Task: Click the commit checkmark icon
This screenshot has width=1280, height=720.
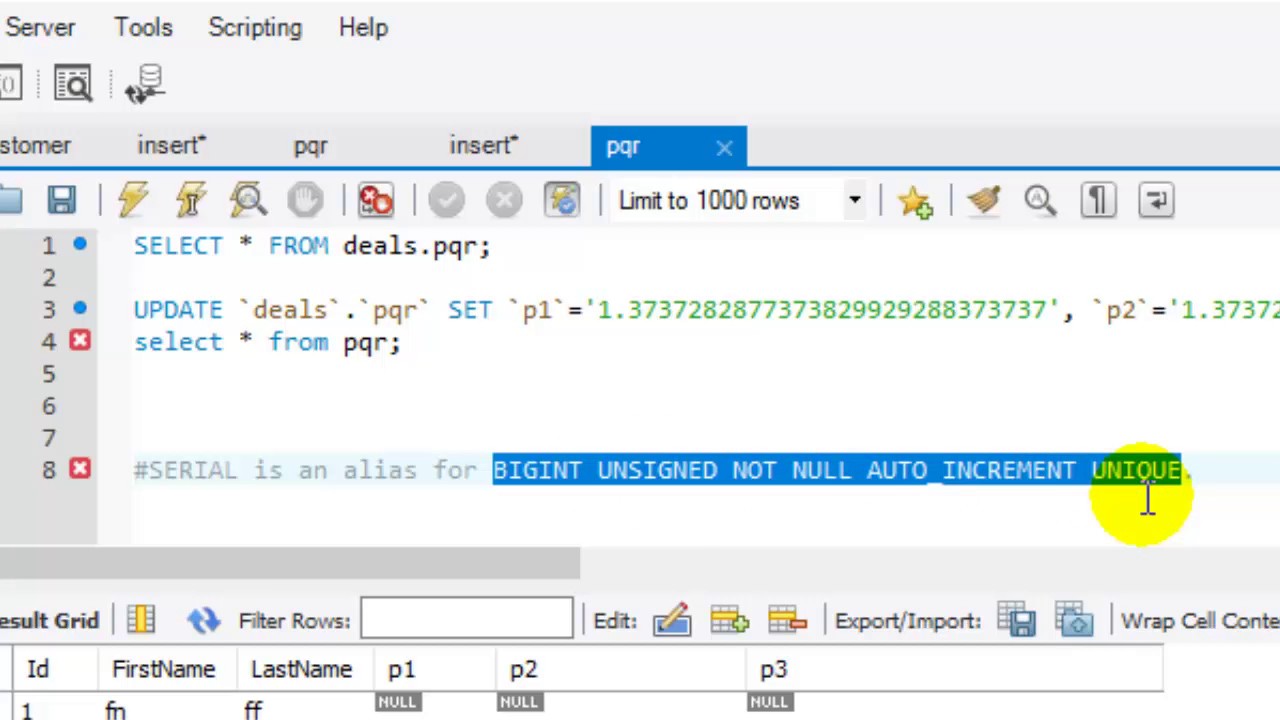Action: pyautogui.click(x=446, y=200)
